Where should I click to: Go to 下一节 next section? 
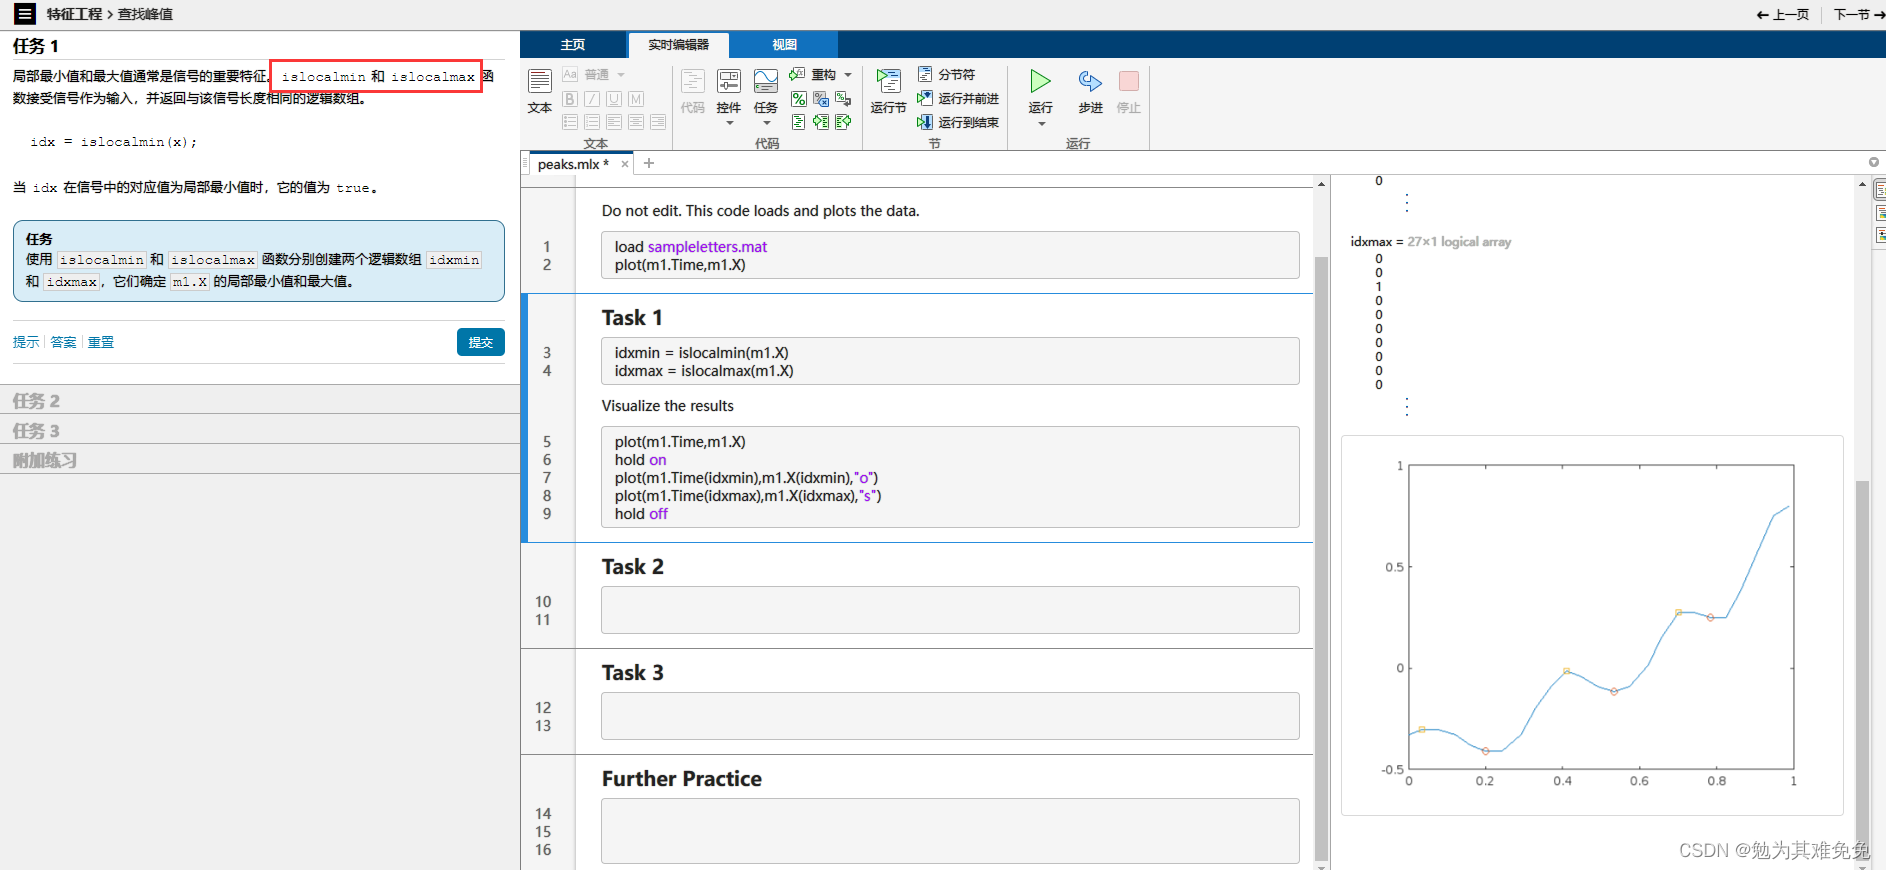[1857, 14]
